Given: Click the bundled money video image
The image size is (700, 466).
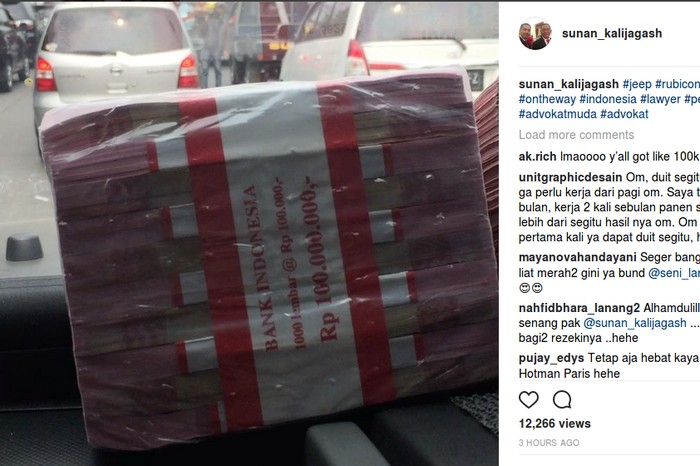Looking at the screenshot, I should pos(249,234).
